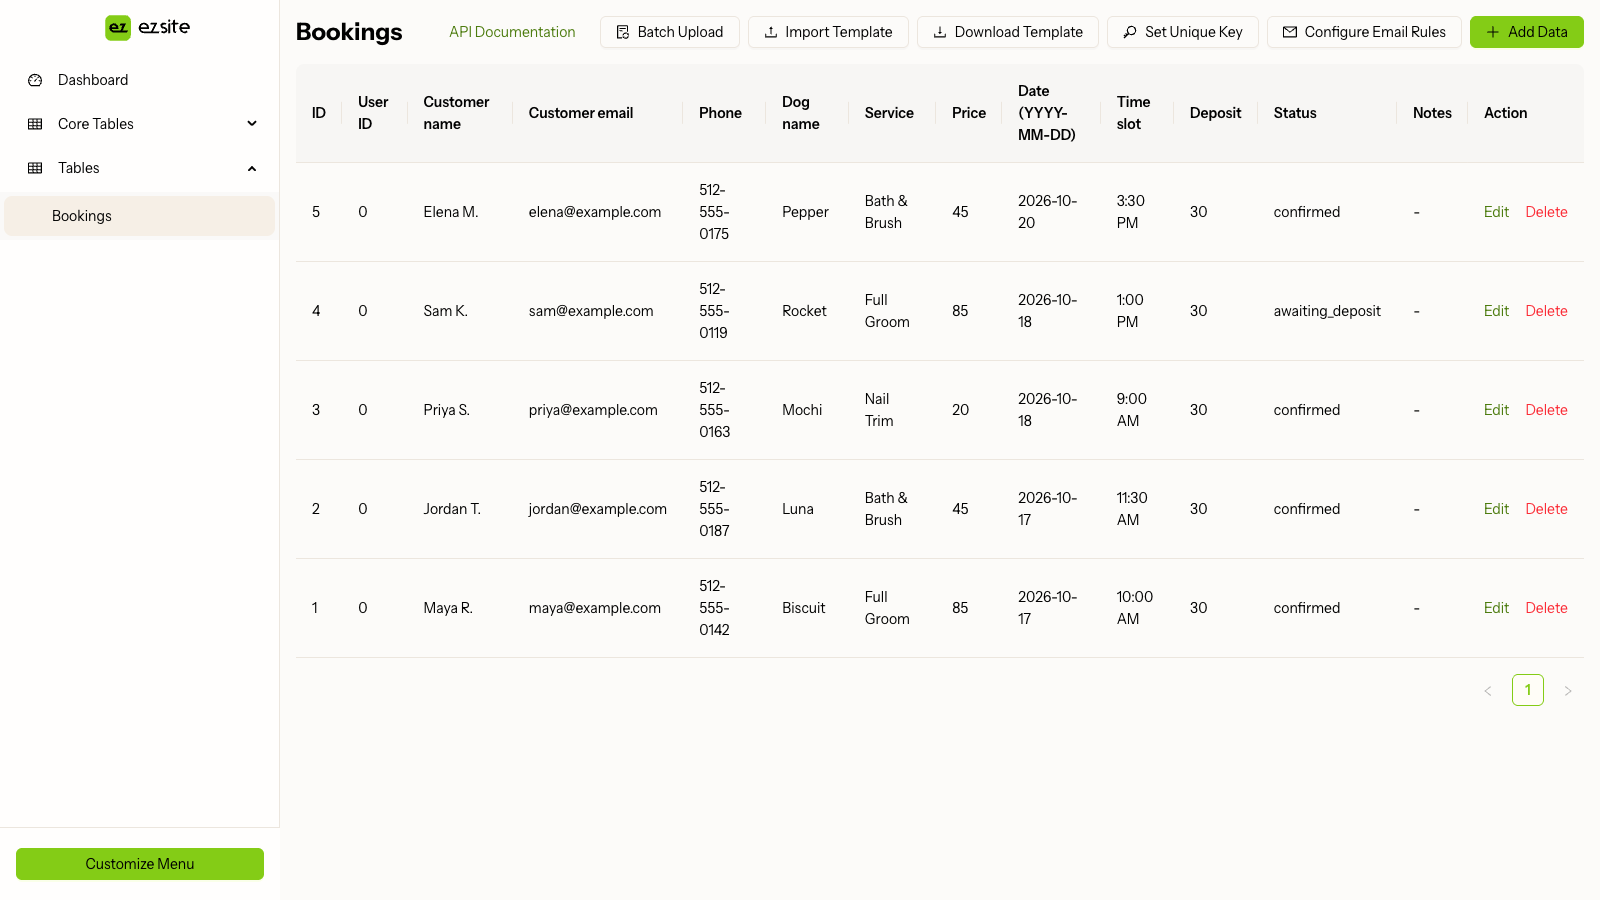
Task: Delete the Jordan T. booking
Action: pos(1546,509)
